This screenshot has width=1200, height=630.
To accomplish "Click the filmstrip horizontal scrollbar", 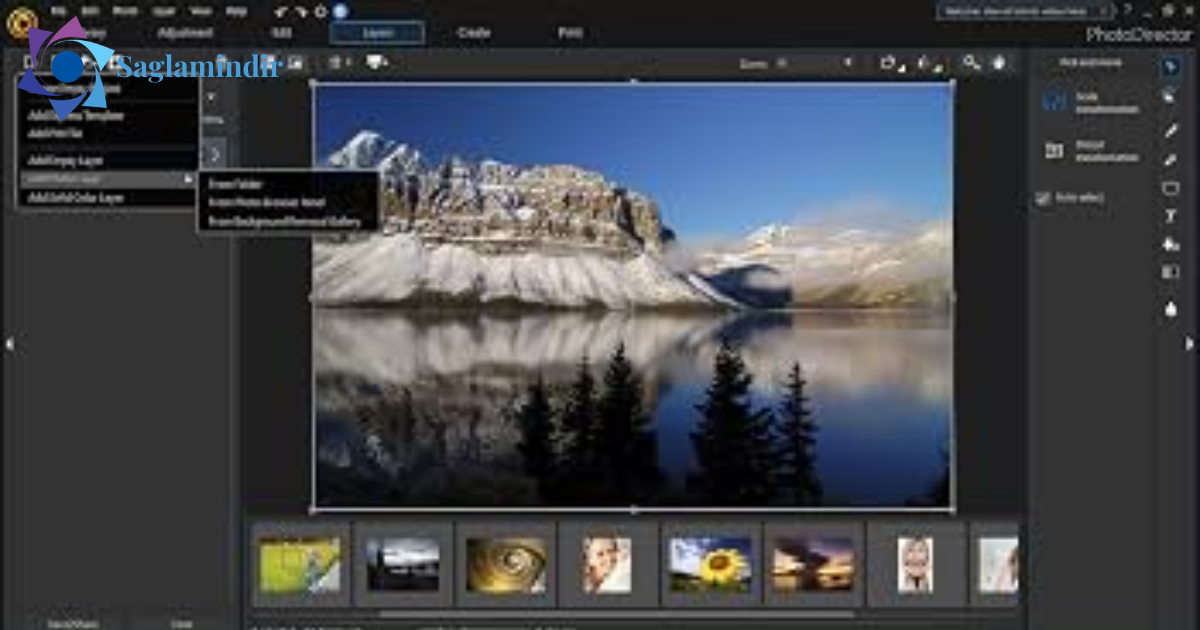I will [615, 614].
